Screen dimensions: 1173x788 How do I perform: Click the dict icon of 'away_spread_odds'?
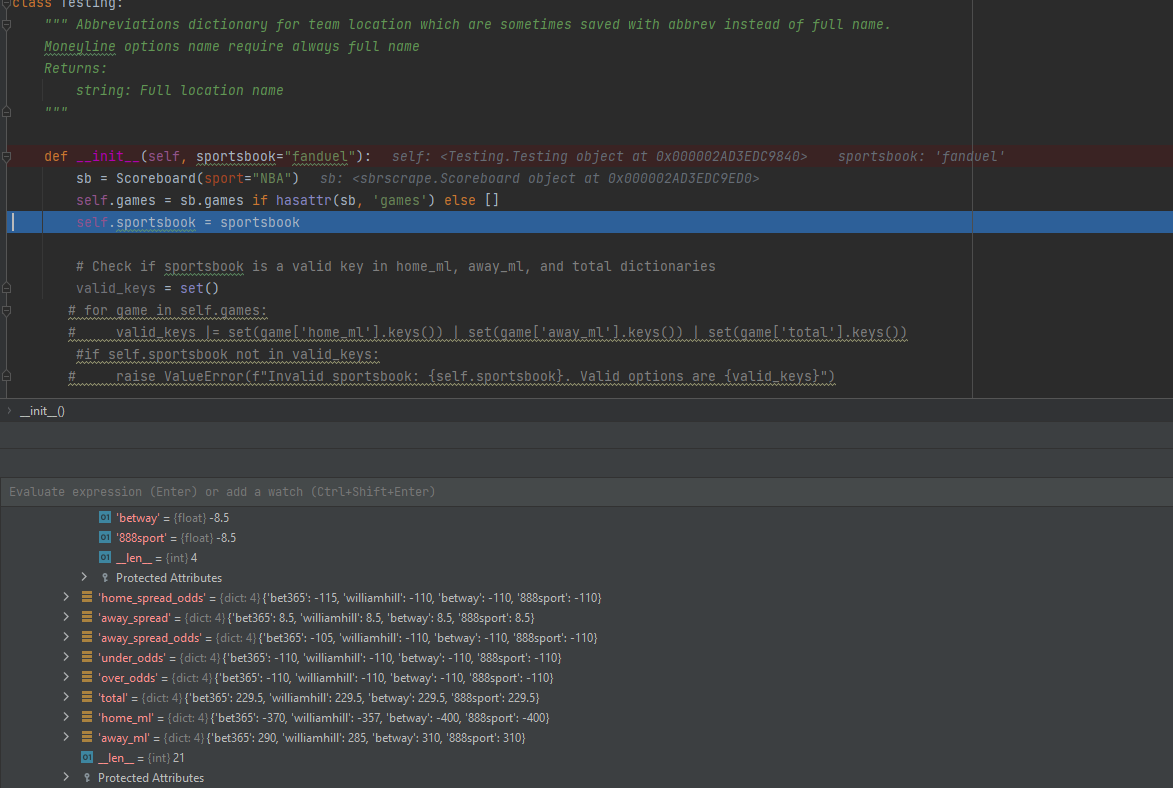click(87, 638)
